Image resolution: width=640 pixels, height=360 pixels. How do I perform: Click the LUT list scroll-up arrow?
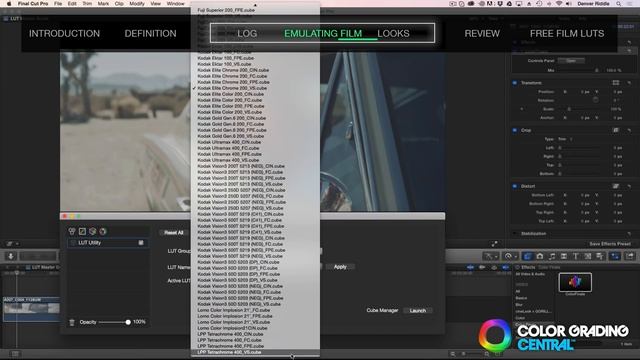coord(255,5)
